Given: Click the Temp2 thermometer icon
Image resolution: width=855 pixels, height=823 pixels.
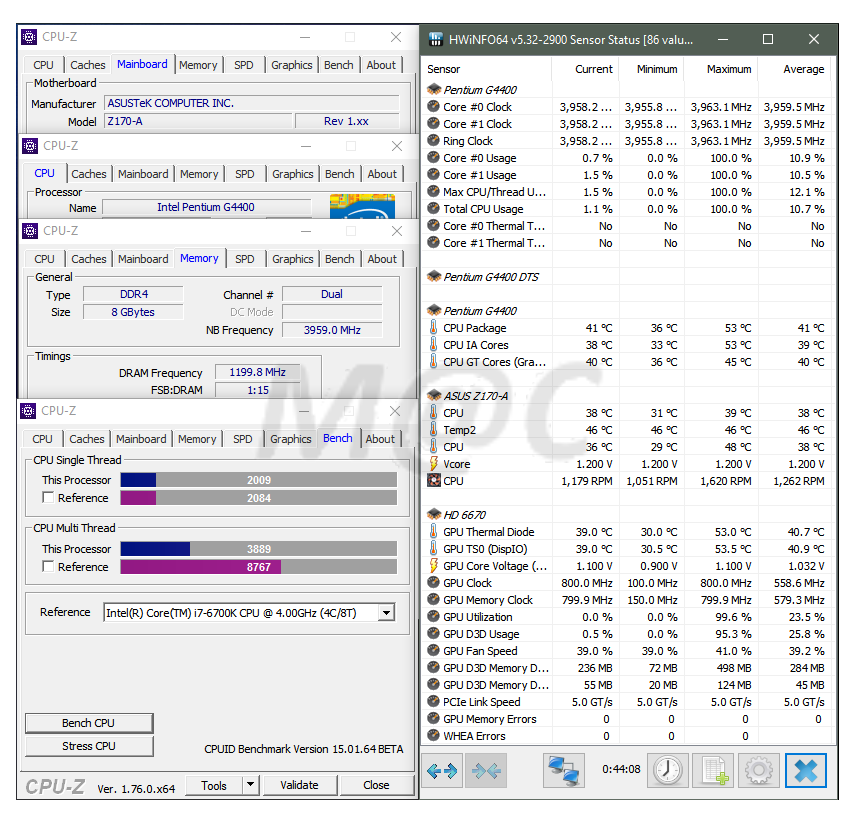Looking at the screenshot, I should (433, 429).
